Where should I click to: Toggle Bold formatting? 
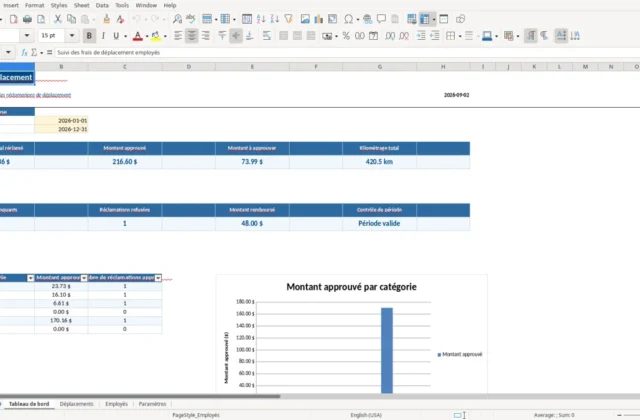89,36
